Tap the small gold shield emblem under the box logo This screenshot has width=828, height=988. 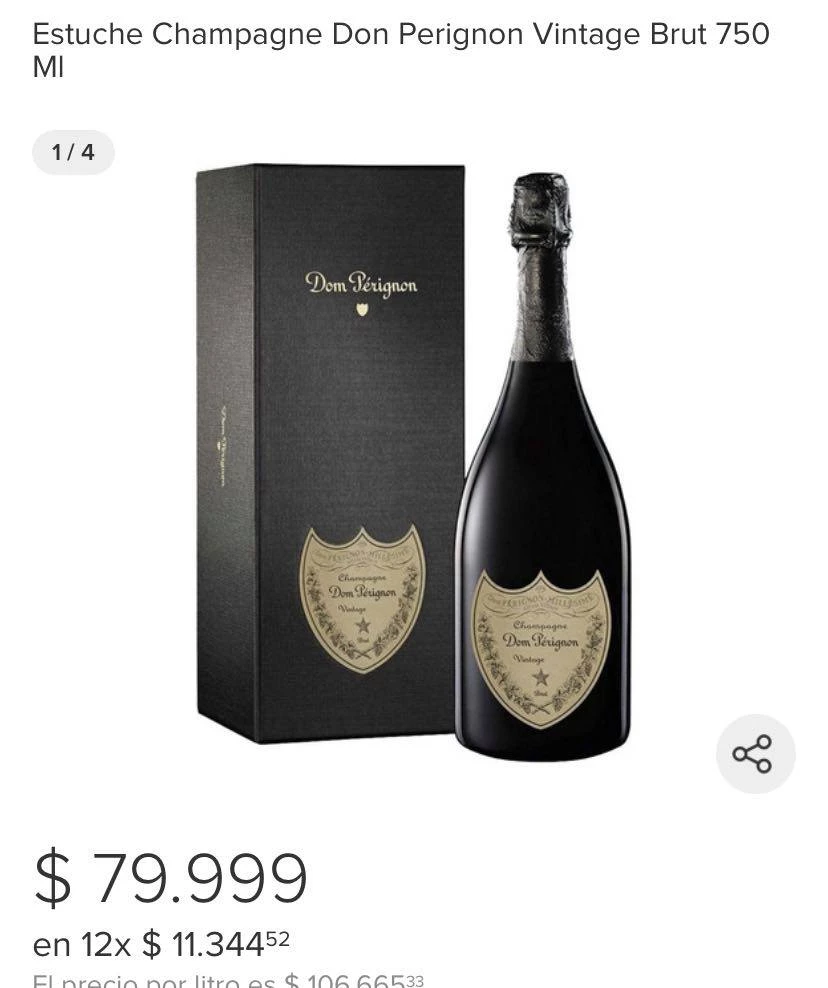(362, 309)
